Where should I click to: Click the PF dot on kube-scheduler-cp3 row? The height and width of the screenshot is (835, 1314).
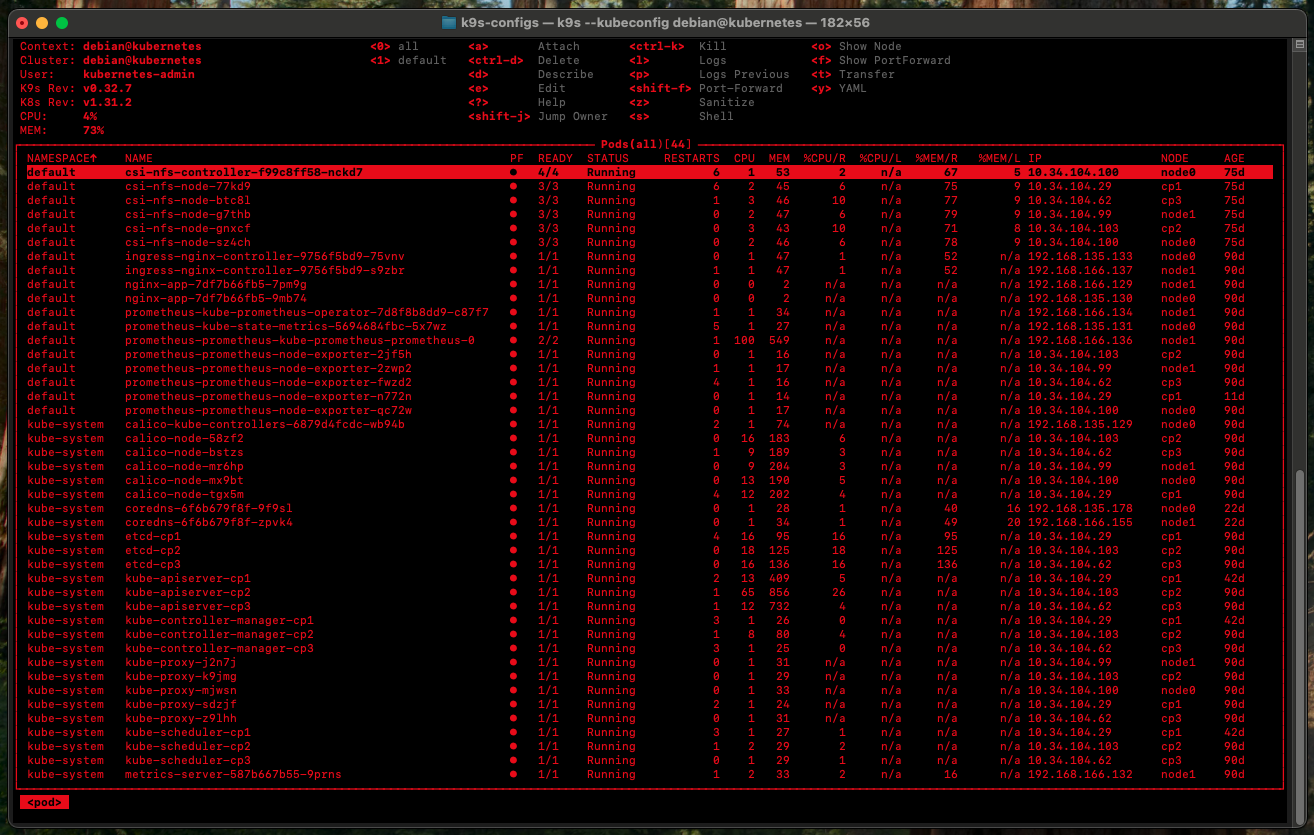pos(514,760)
